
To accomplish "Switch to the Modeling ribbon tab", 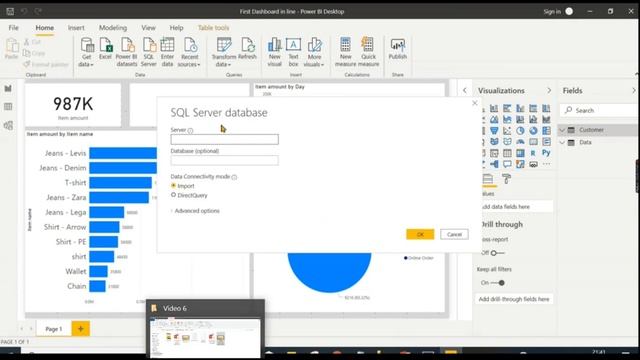I will [x=113, y=28].
